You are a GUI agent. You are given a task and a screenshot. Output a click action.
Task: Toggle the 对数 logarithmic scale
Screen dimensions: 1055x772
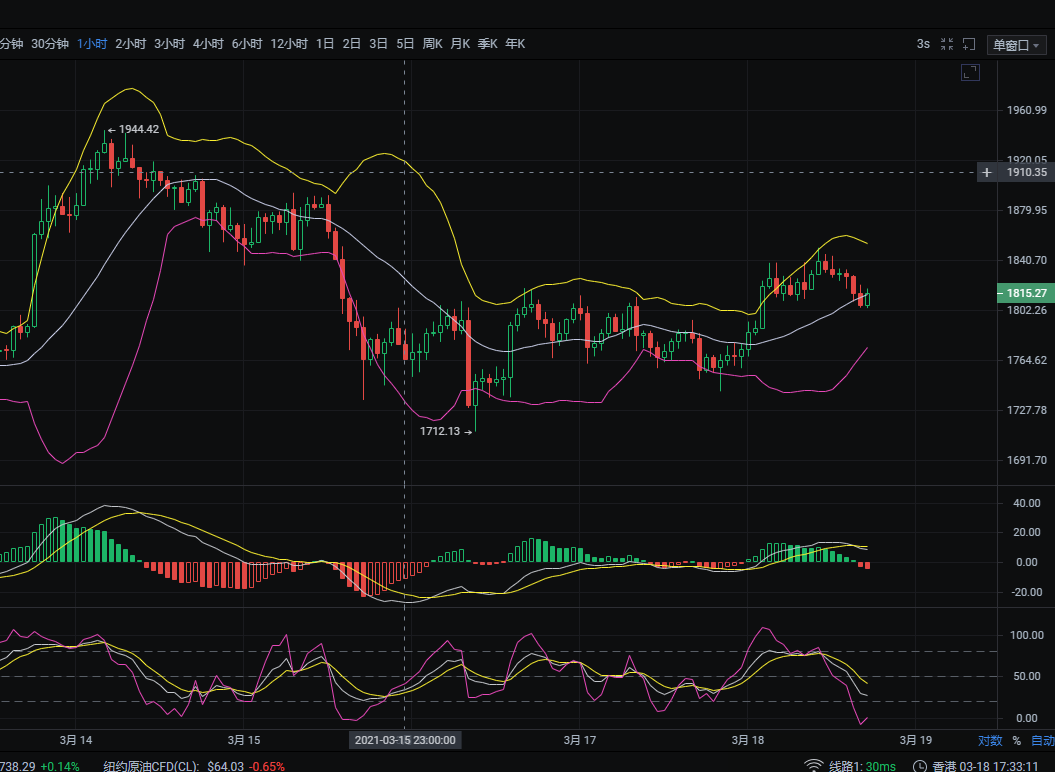[x=989, y=741]
